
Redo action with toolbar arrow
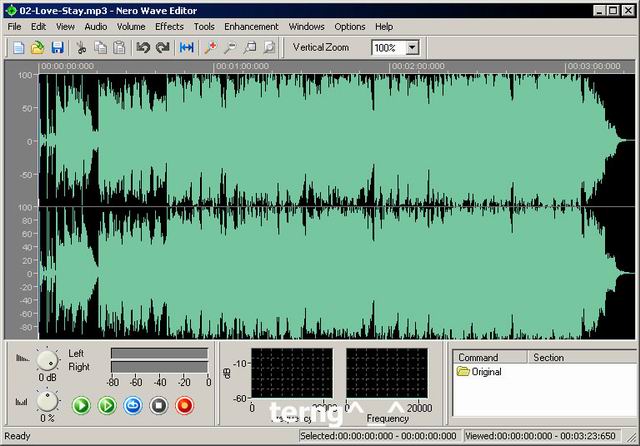point(162,48)
